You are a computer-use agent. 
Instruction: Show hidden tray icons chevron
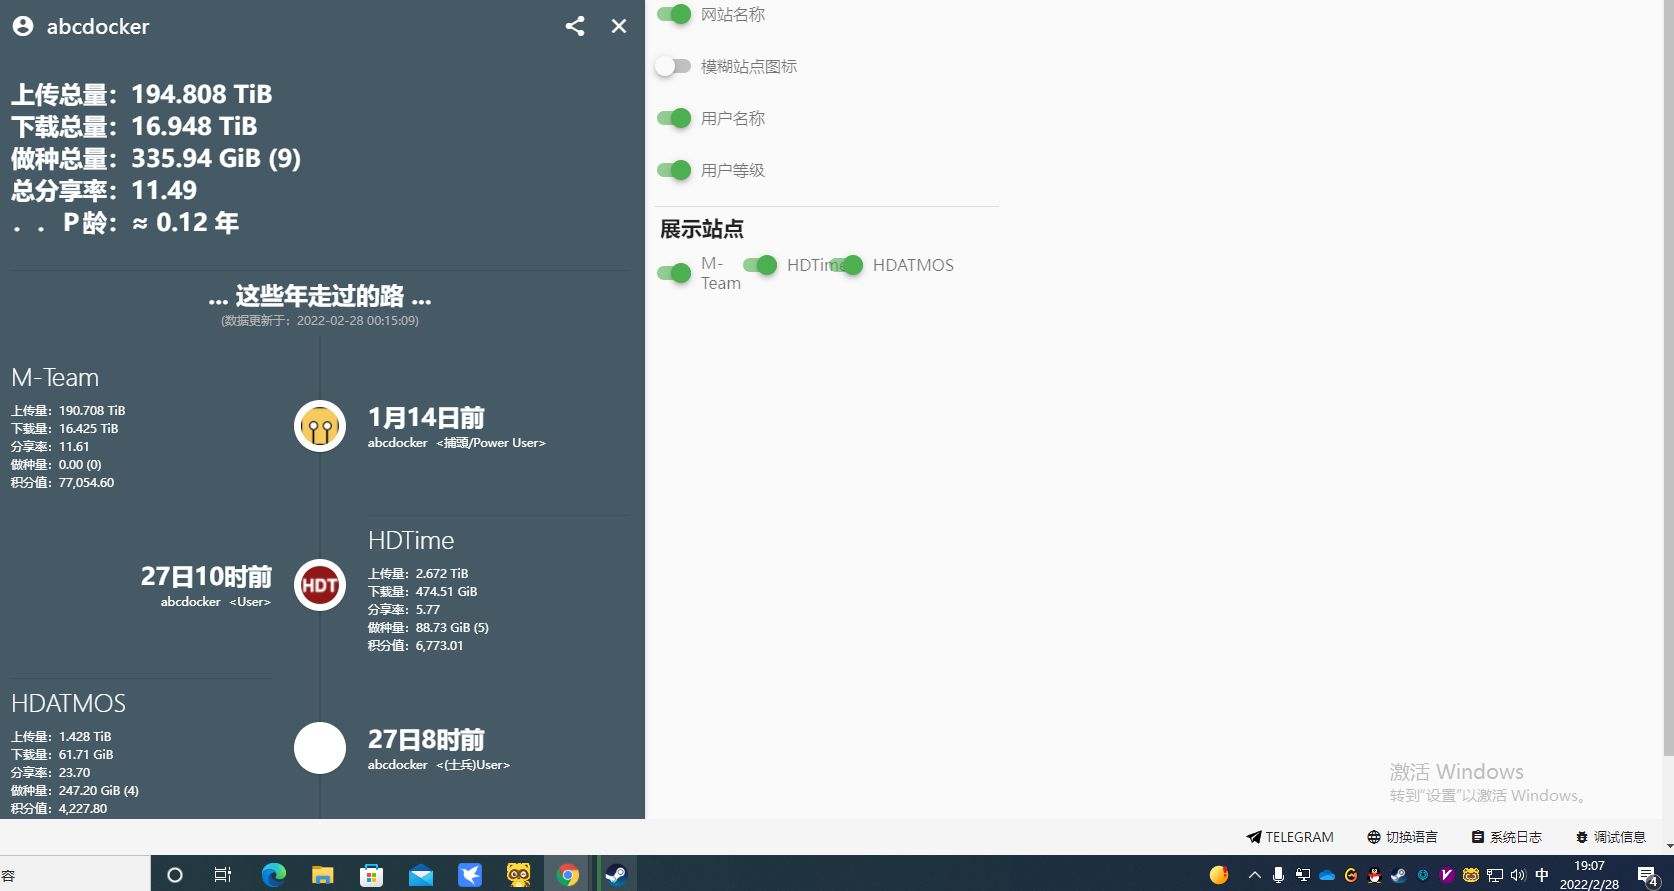click(x=1255, y=875)
